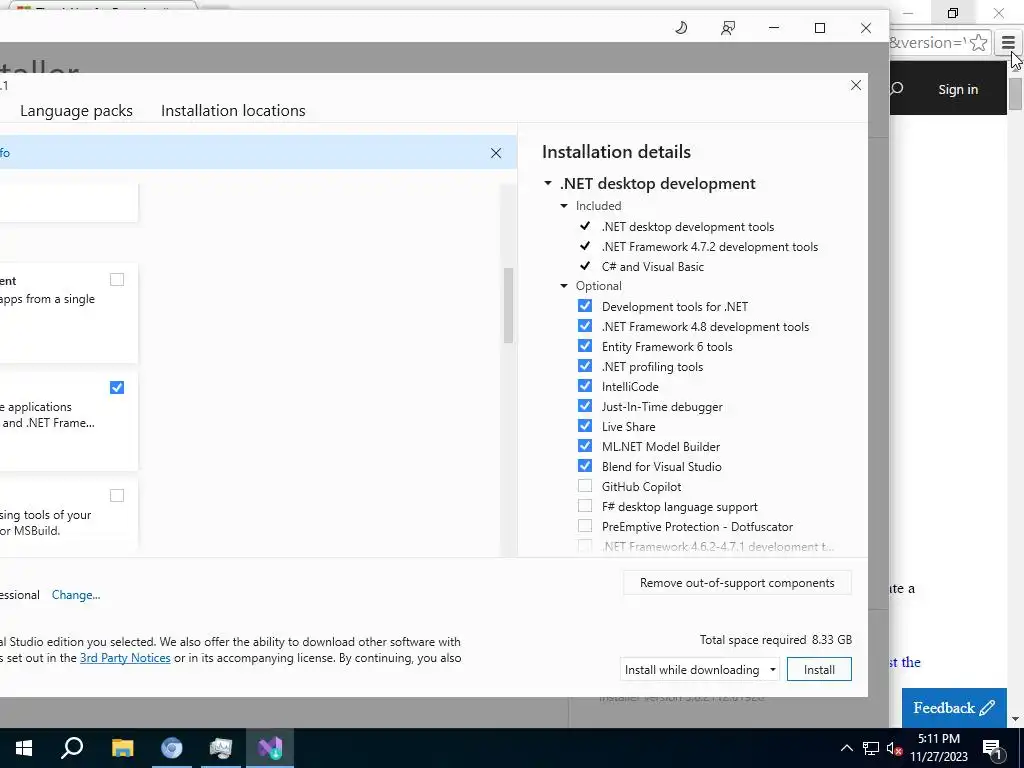Screen dimensions: 1024x768
Task: Click the .NET Framework 4.7.2 development tools entry
Action: pyautogui.click(x=709, y=247)
